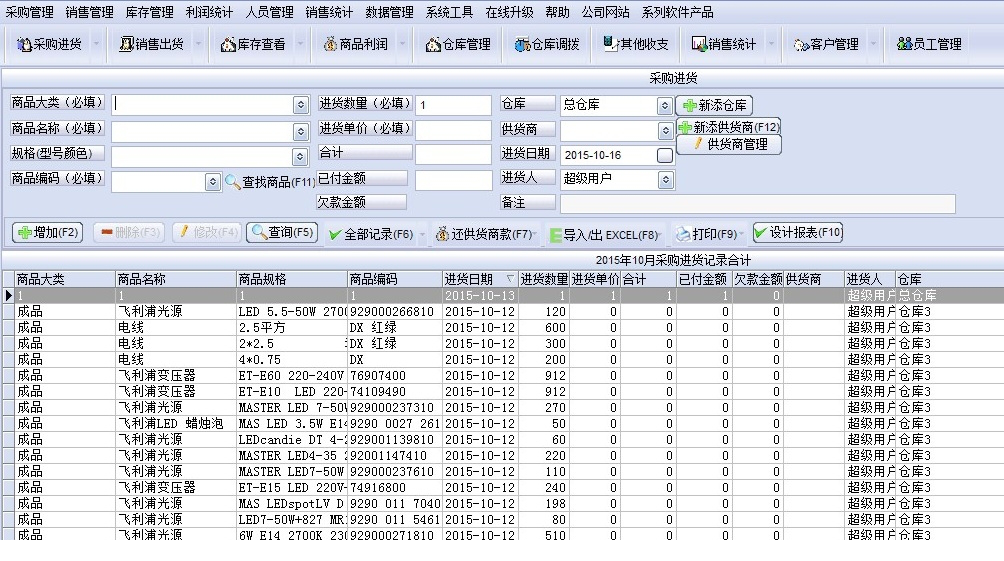The width and height of the screenshot is (1004, 561).
Task: Click the 增加(F2) add button
Action: coord(47,232)
